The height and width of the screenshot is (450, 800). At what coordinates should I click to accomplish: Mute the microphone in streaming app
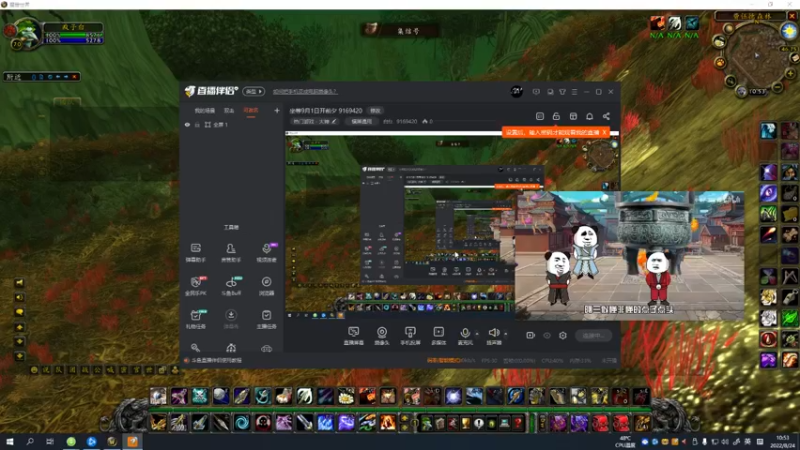point(465,336)
